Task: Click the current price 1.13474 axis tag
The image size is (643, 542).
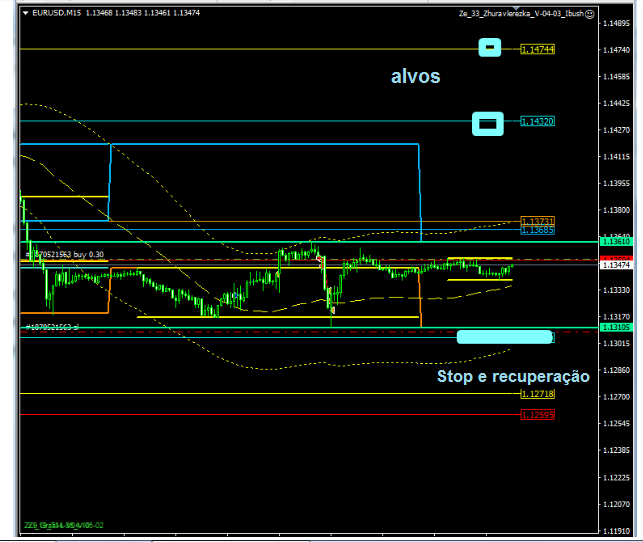Action: tap(615, 265)
